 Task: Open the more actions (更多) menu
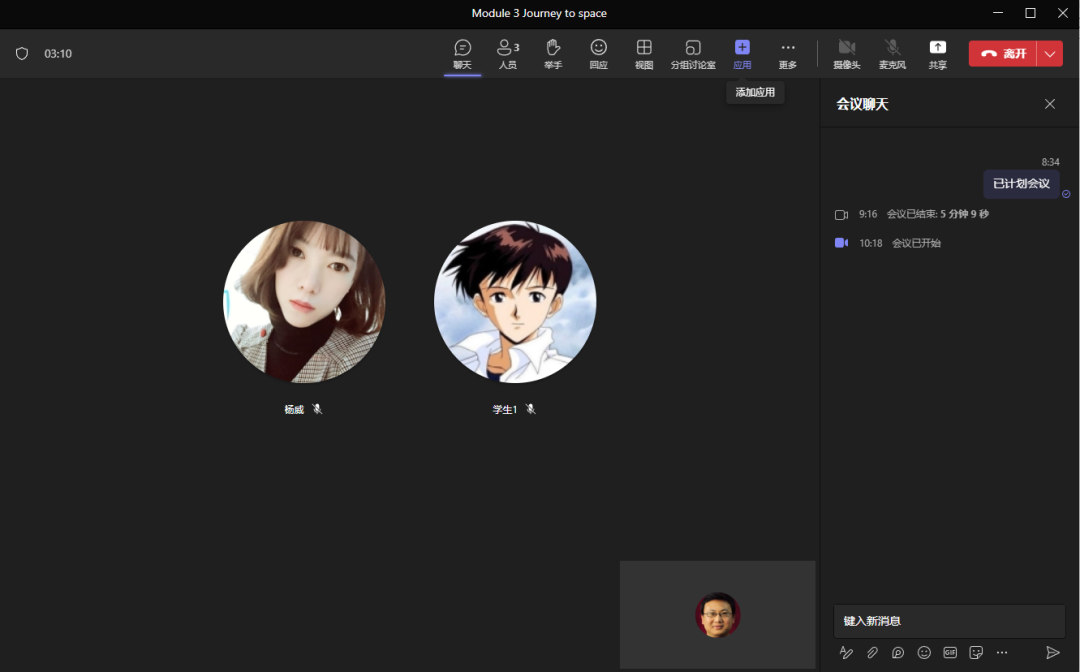click(788, 54)
